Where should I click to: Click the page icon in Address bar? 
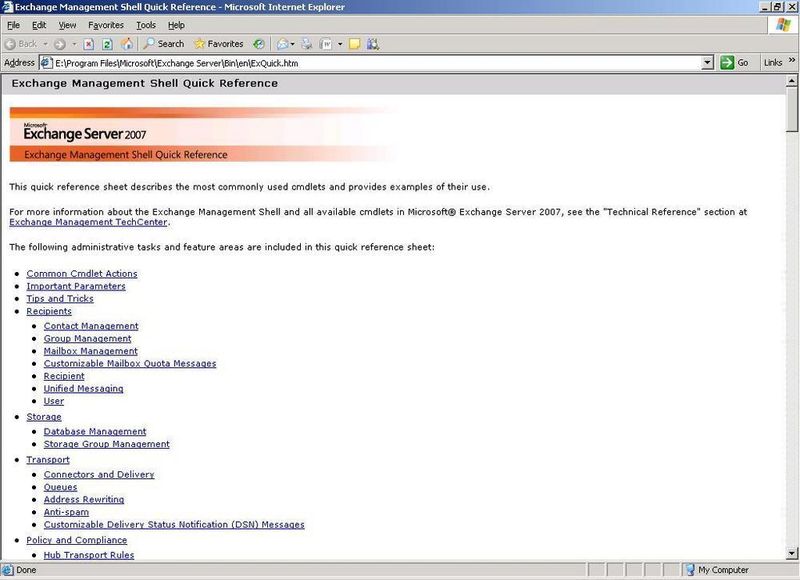coord(46,63)
